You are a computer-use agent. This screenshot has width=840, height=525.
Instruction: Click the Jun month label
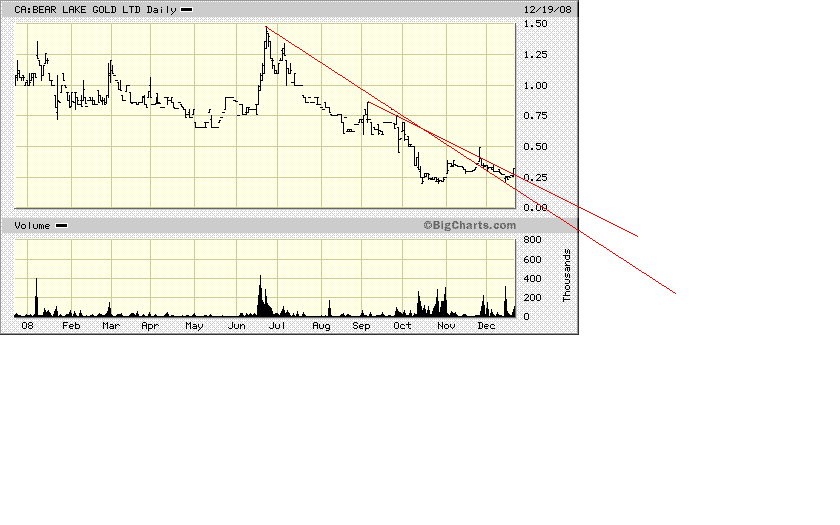tap(236, 326)
